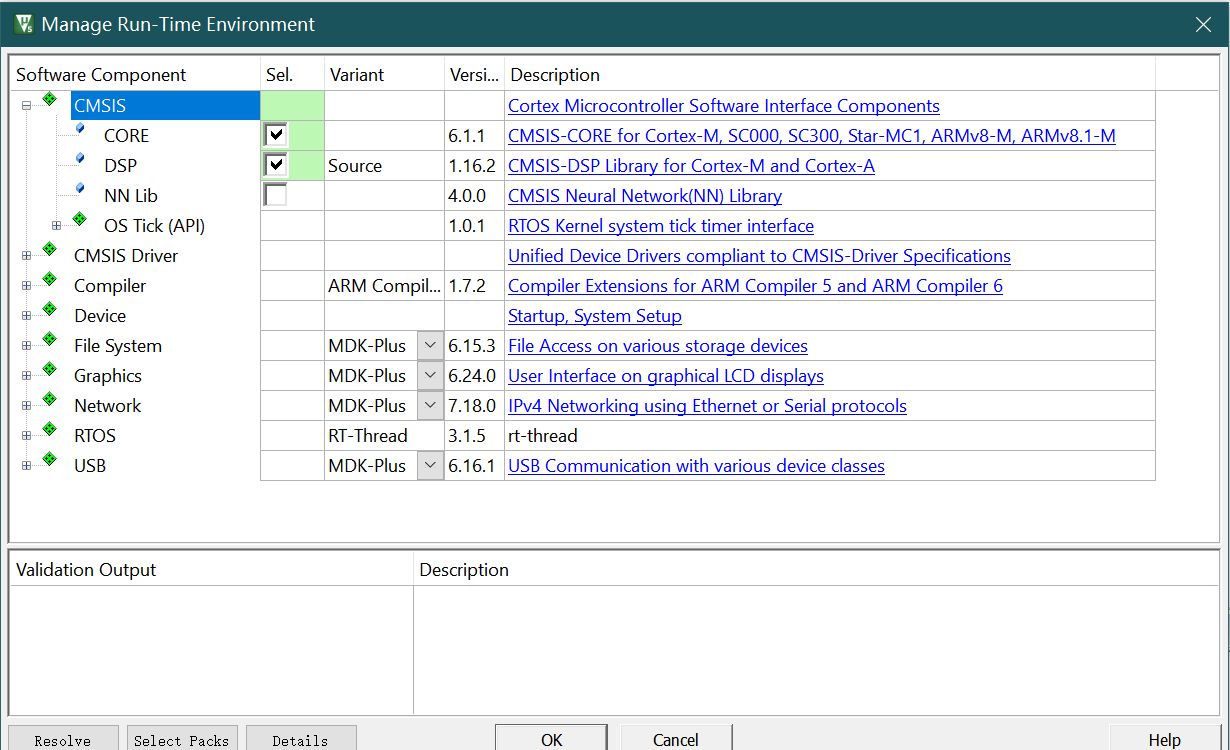The height and width of the screenshot is (750, 1230).
Task: Open the Network variant dropdown
Action: 430,406
